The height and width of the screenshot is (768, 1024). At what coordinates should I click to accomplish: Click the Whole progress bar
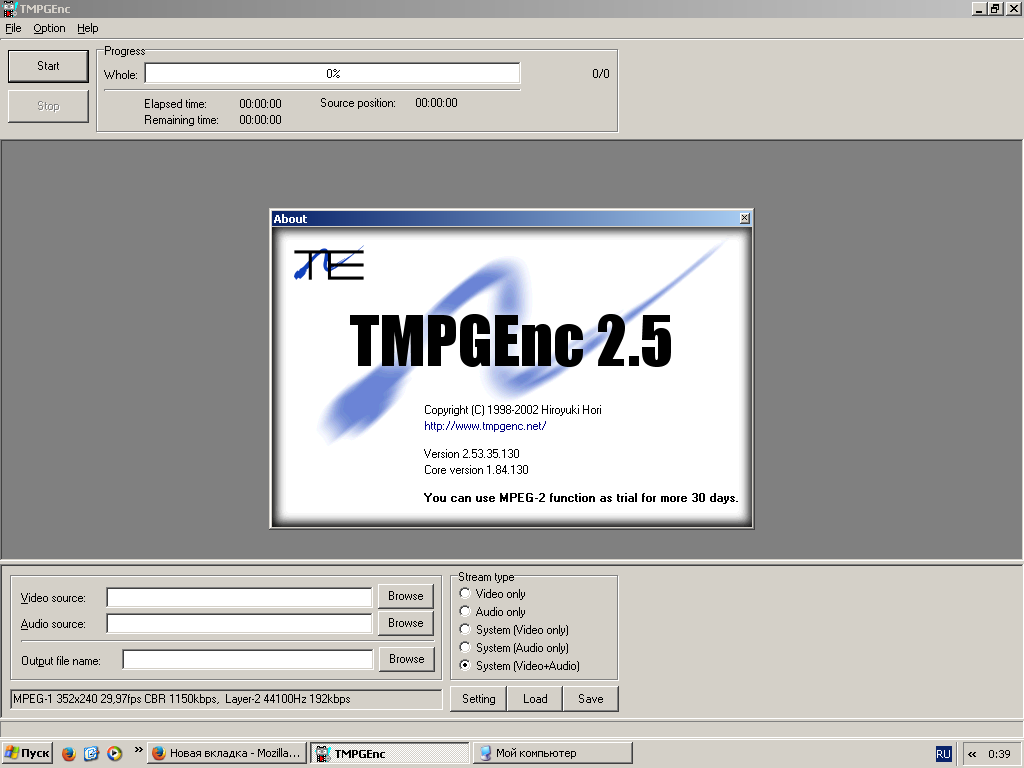coord(332,73)
